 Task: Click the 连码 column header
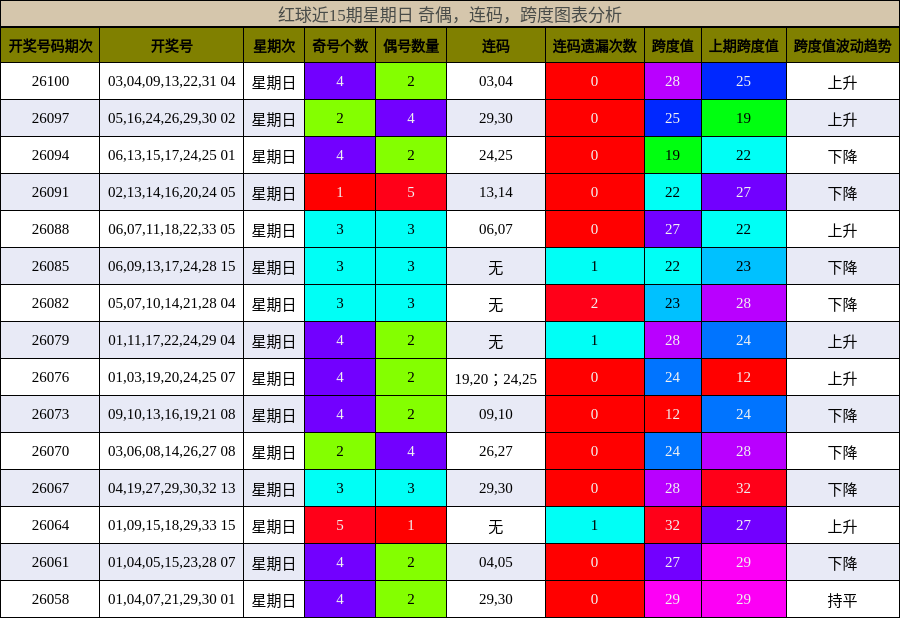(496, 46)
